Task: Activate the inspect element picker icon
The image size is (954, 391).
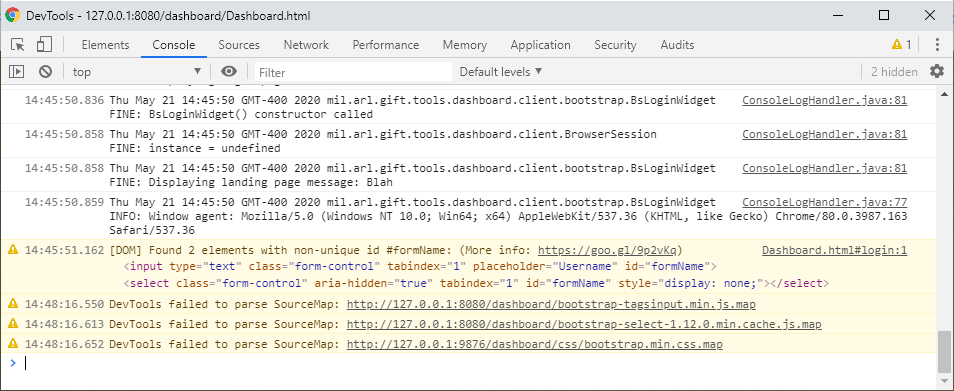Action: click(18, 44)
